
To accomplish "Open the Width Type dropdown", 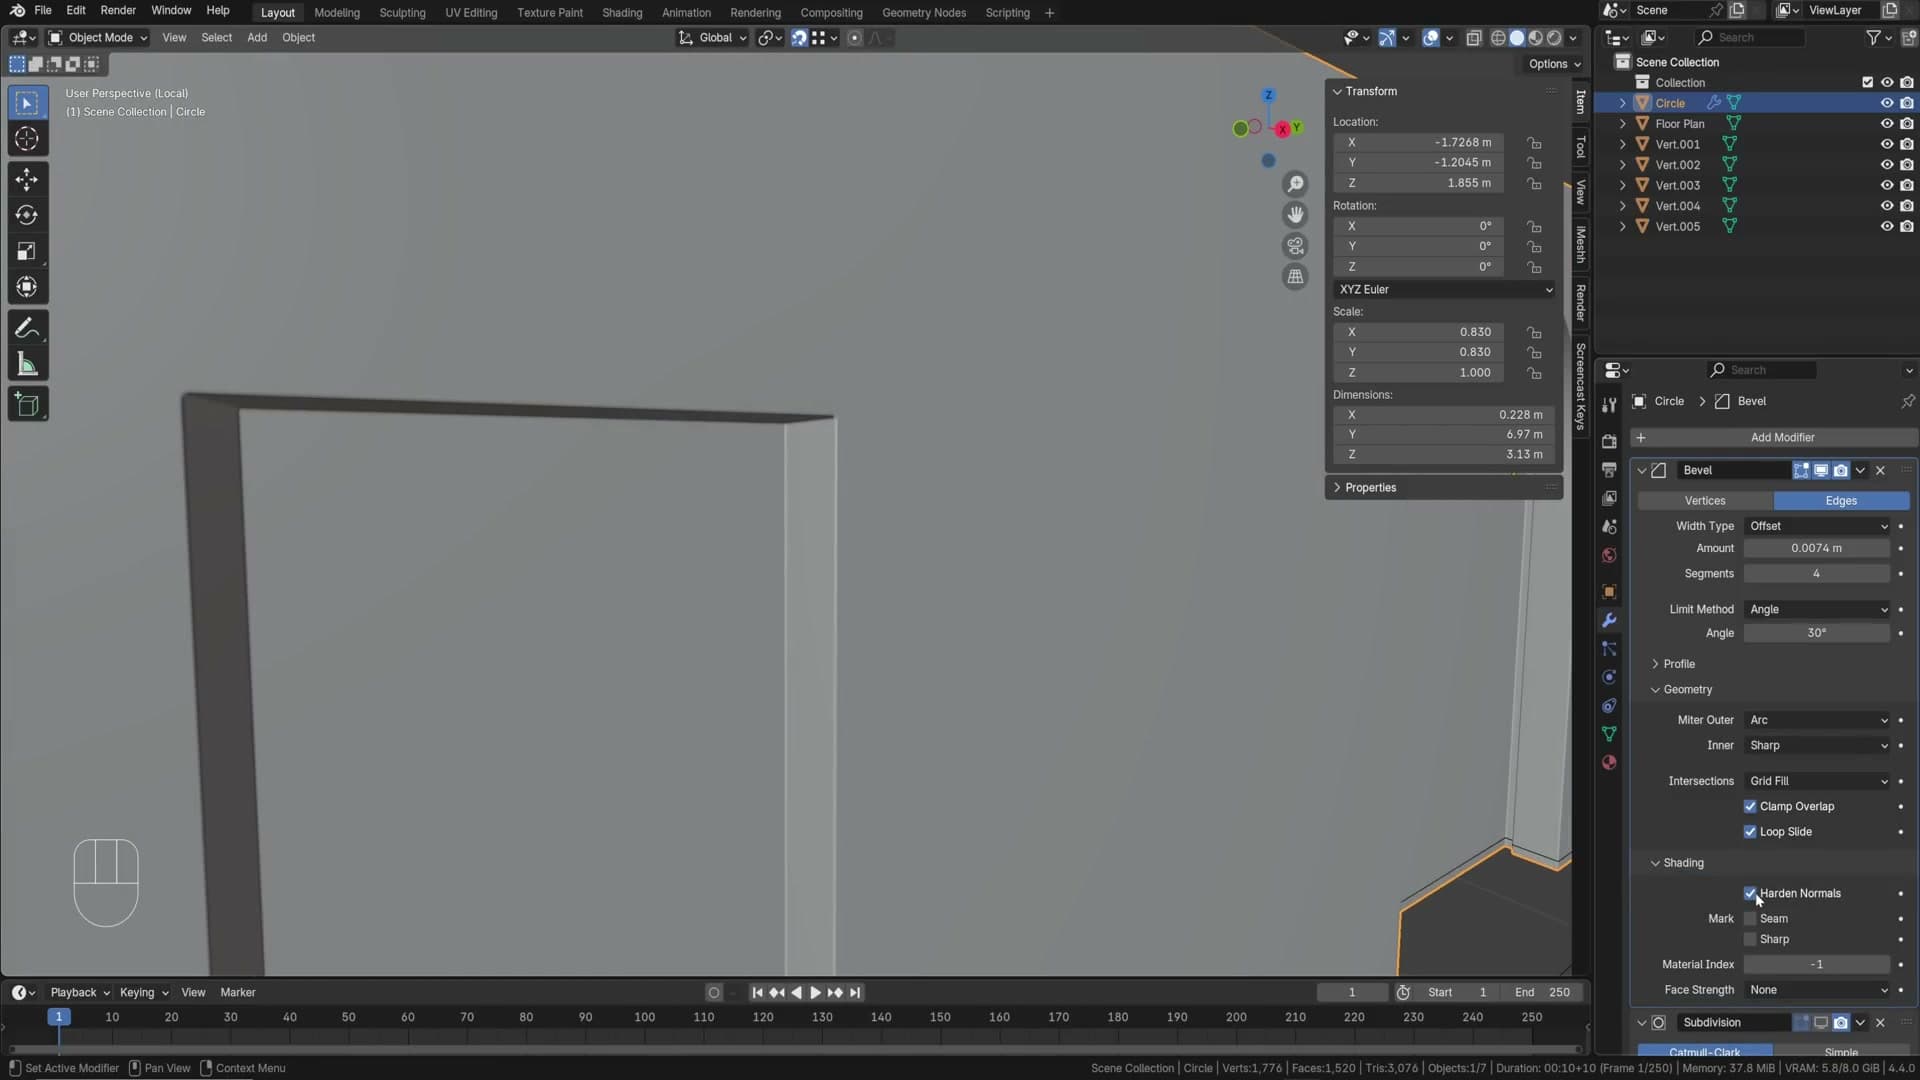I will coord(1818,526).
